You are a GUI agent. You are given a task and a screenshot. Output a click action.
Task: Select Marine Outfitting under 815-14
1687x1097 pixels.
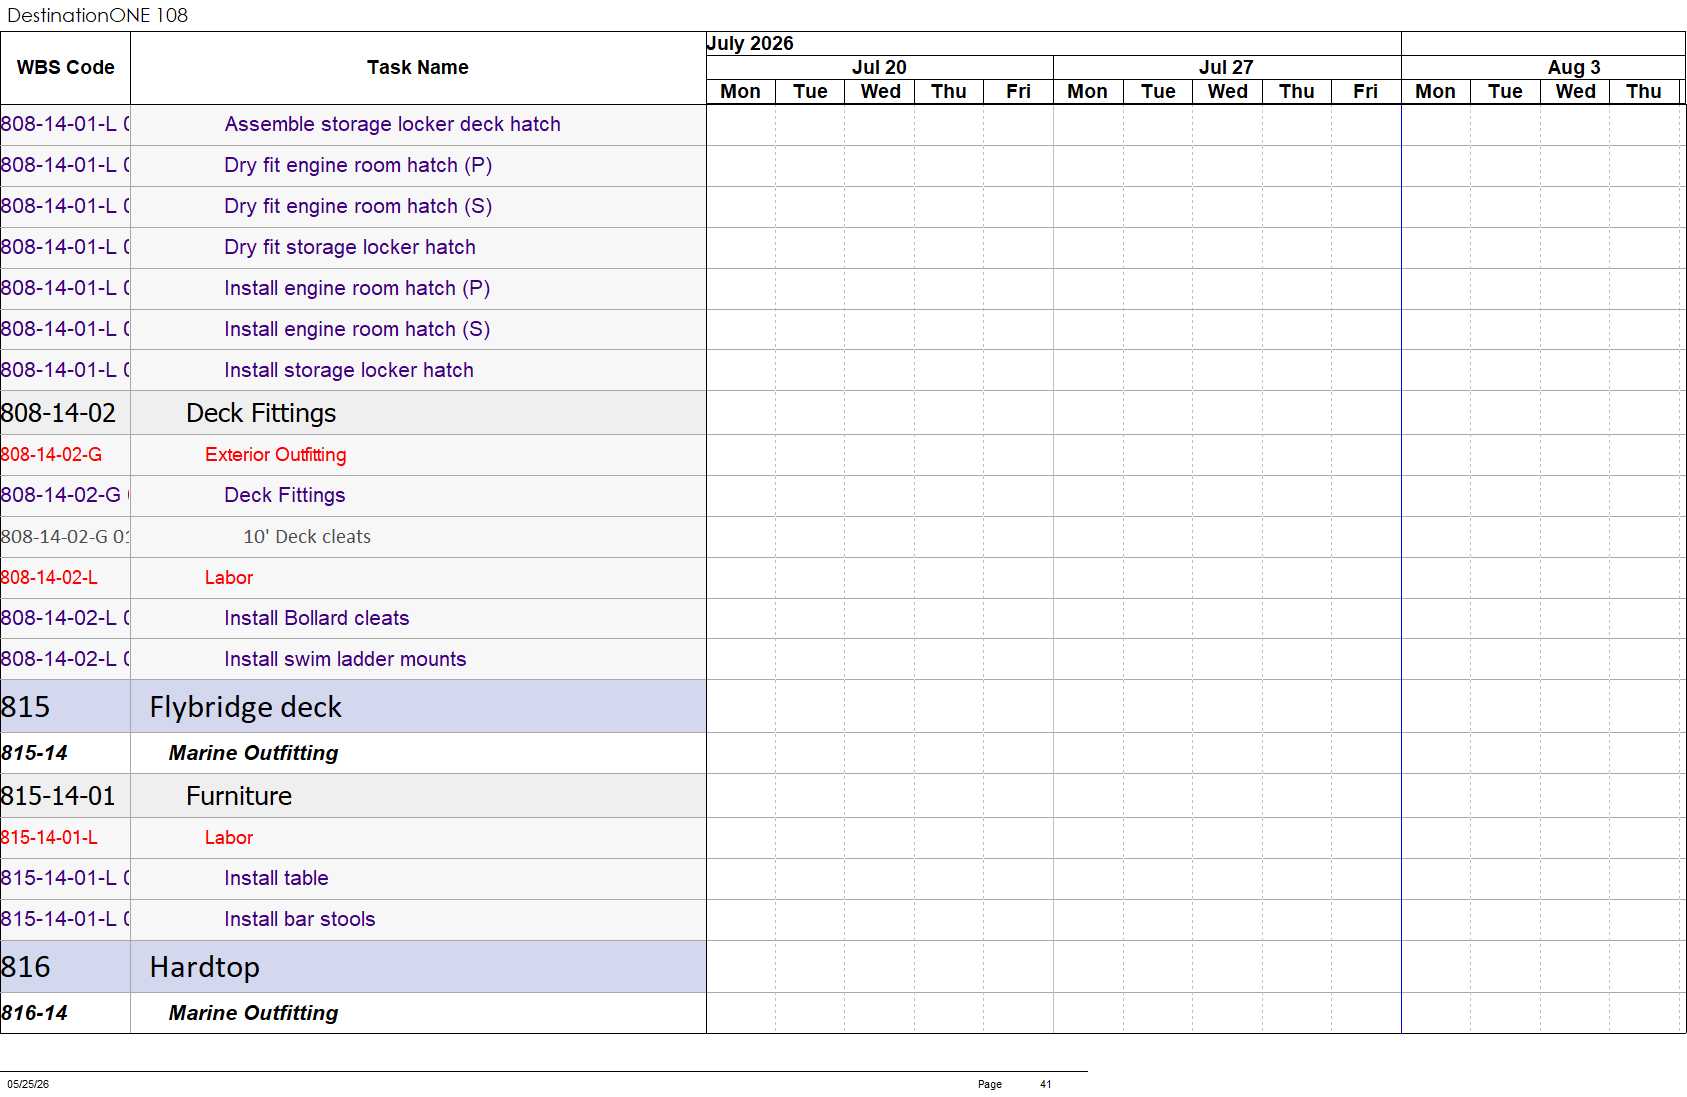(x=253, y=753)
